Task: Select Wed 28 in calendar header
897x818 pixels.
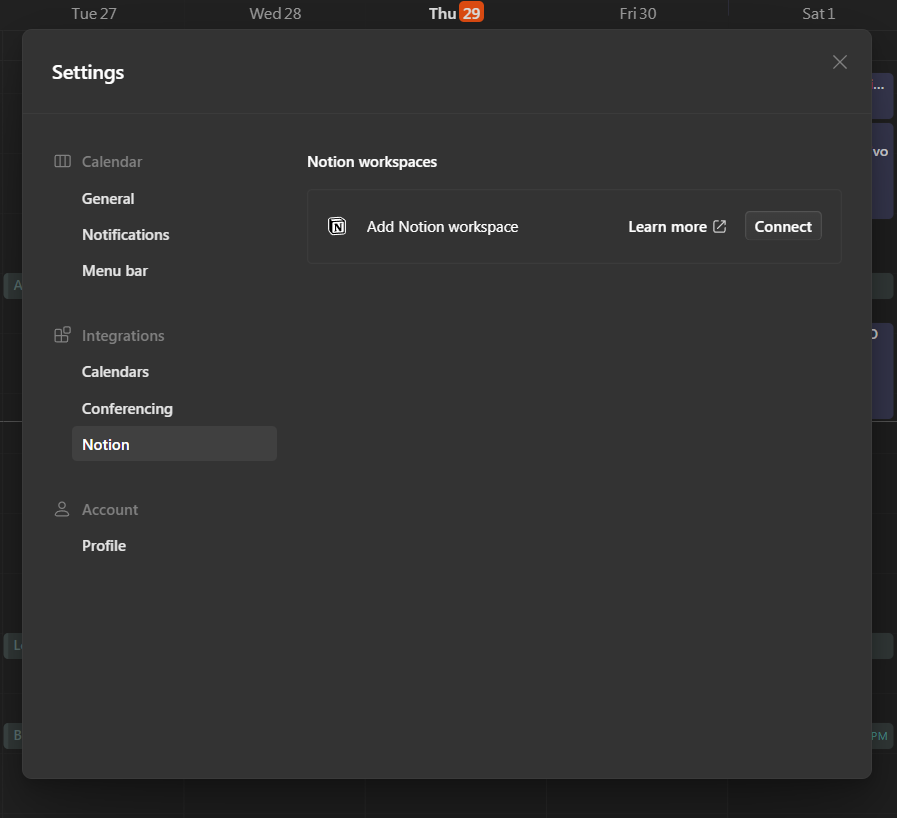Action: (x=275, y=14)
